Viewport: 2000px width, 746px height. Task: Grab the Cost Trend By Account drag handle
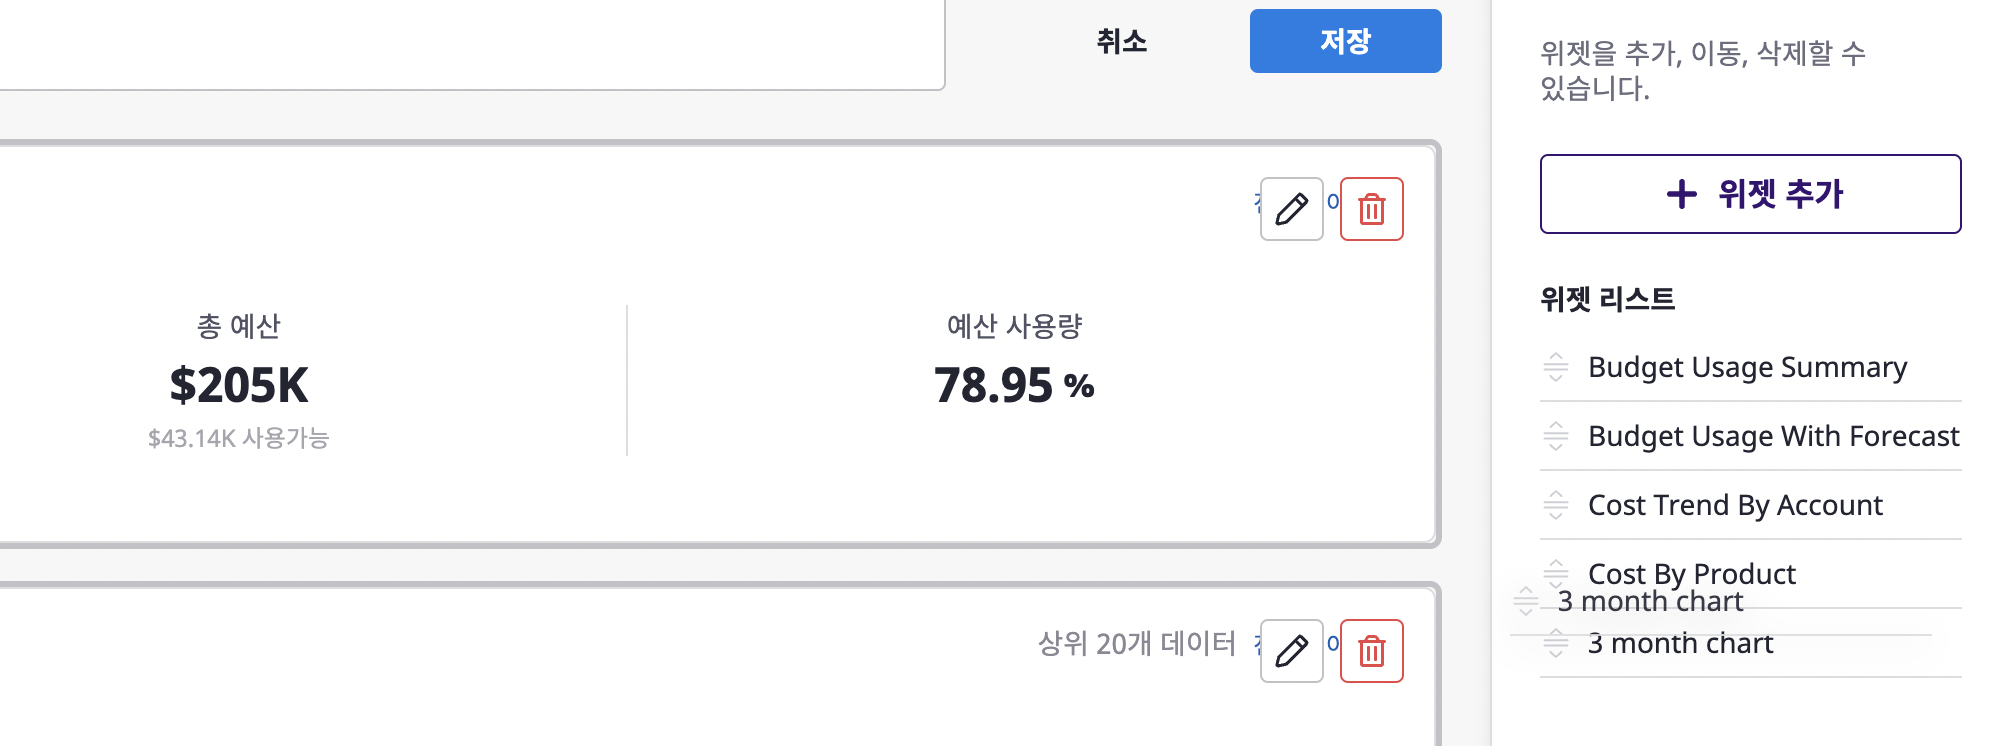tap(1556, 505)
